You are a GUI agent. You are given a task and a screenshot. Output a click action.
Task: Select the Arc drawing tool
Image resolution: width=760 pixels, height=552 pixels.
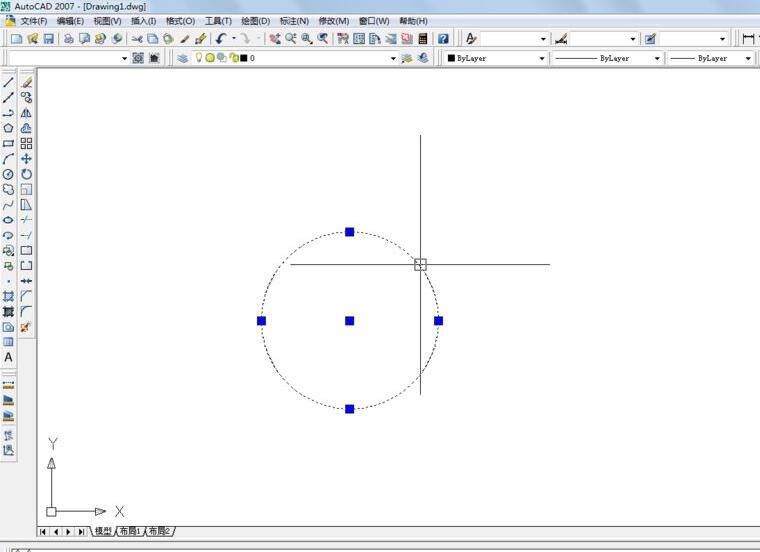tap(8, 159)
